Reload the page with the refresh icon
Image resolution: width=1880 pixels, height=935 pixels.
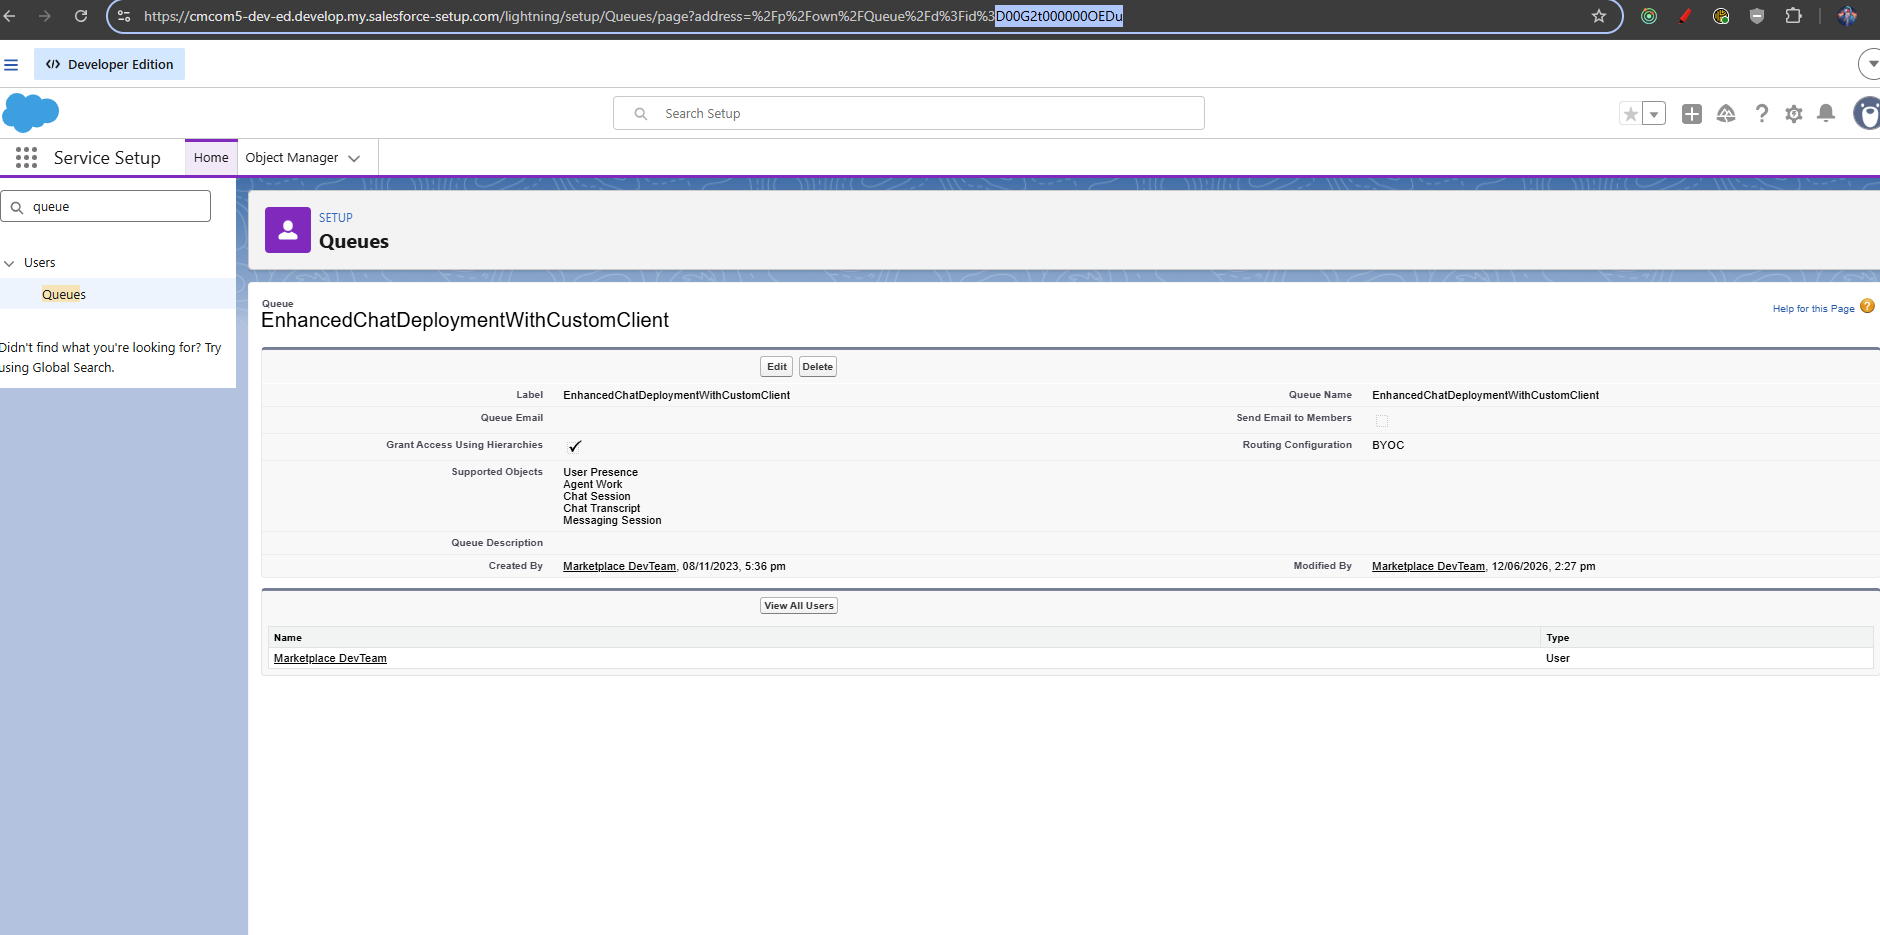(x=81, y=16)
